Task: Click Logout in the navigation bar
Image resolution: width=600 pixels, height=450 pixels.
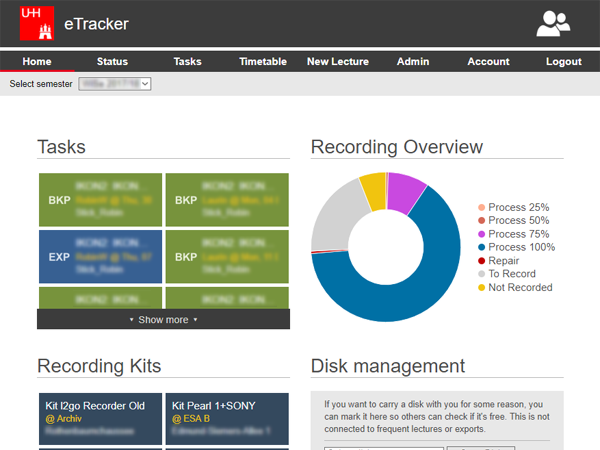Action: click(563, 61)
